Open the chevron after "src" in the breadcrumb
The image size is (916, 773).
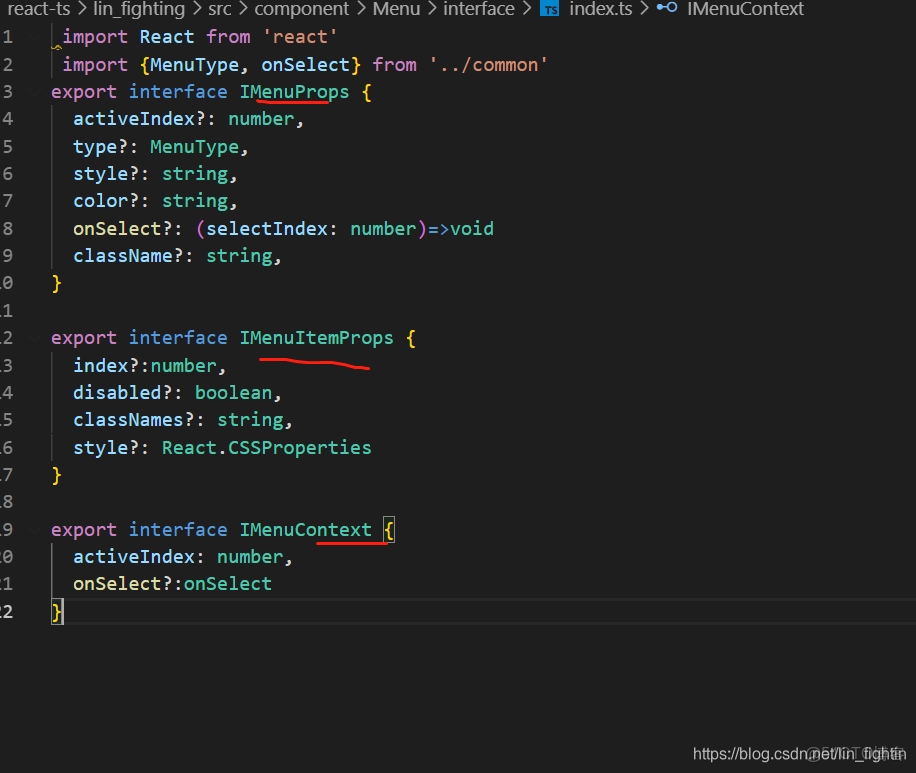pos(245,10)
